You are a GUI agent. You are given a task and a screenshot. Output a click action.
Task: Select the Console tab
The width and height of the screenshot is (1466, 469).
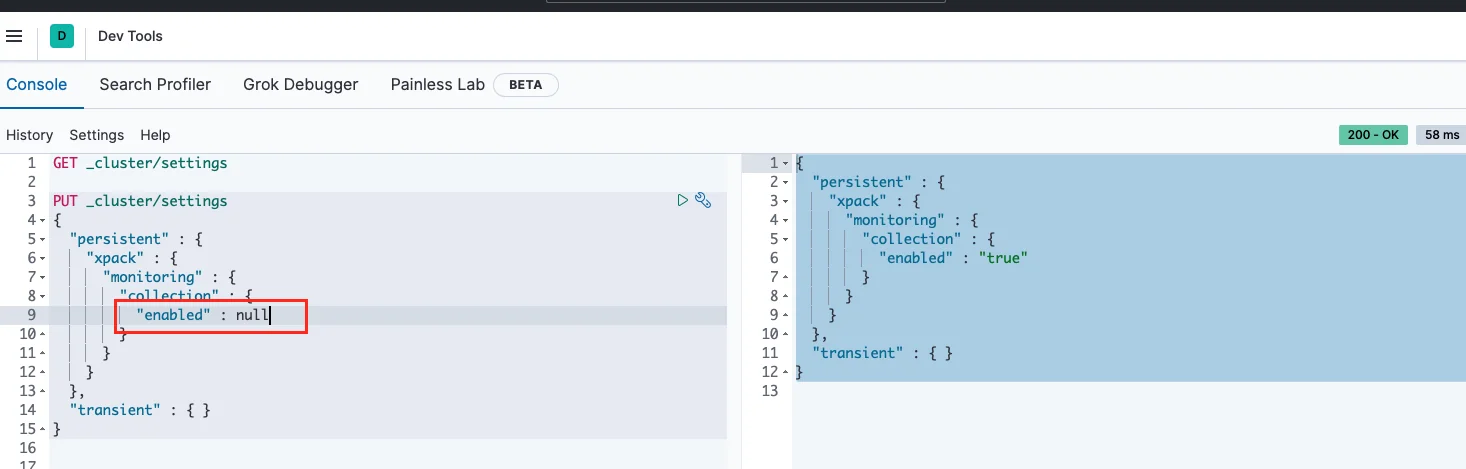click(37, 85)
